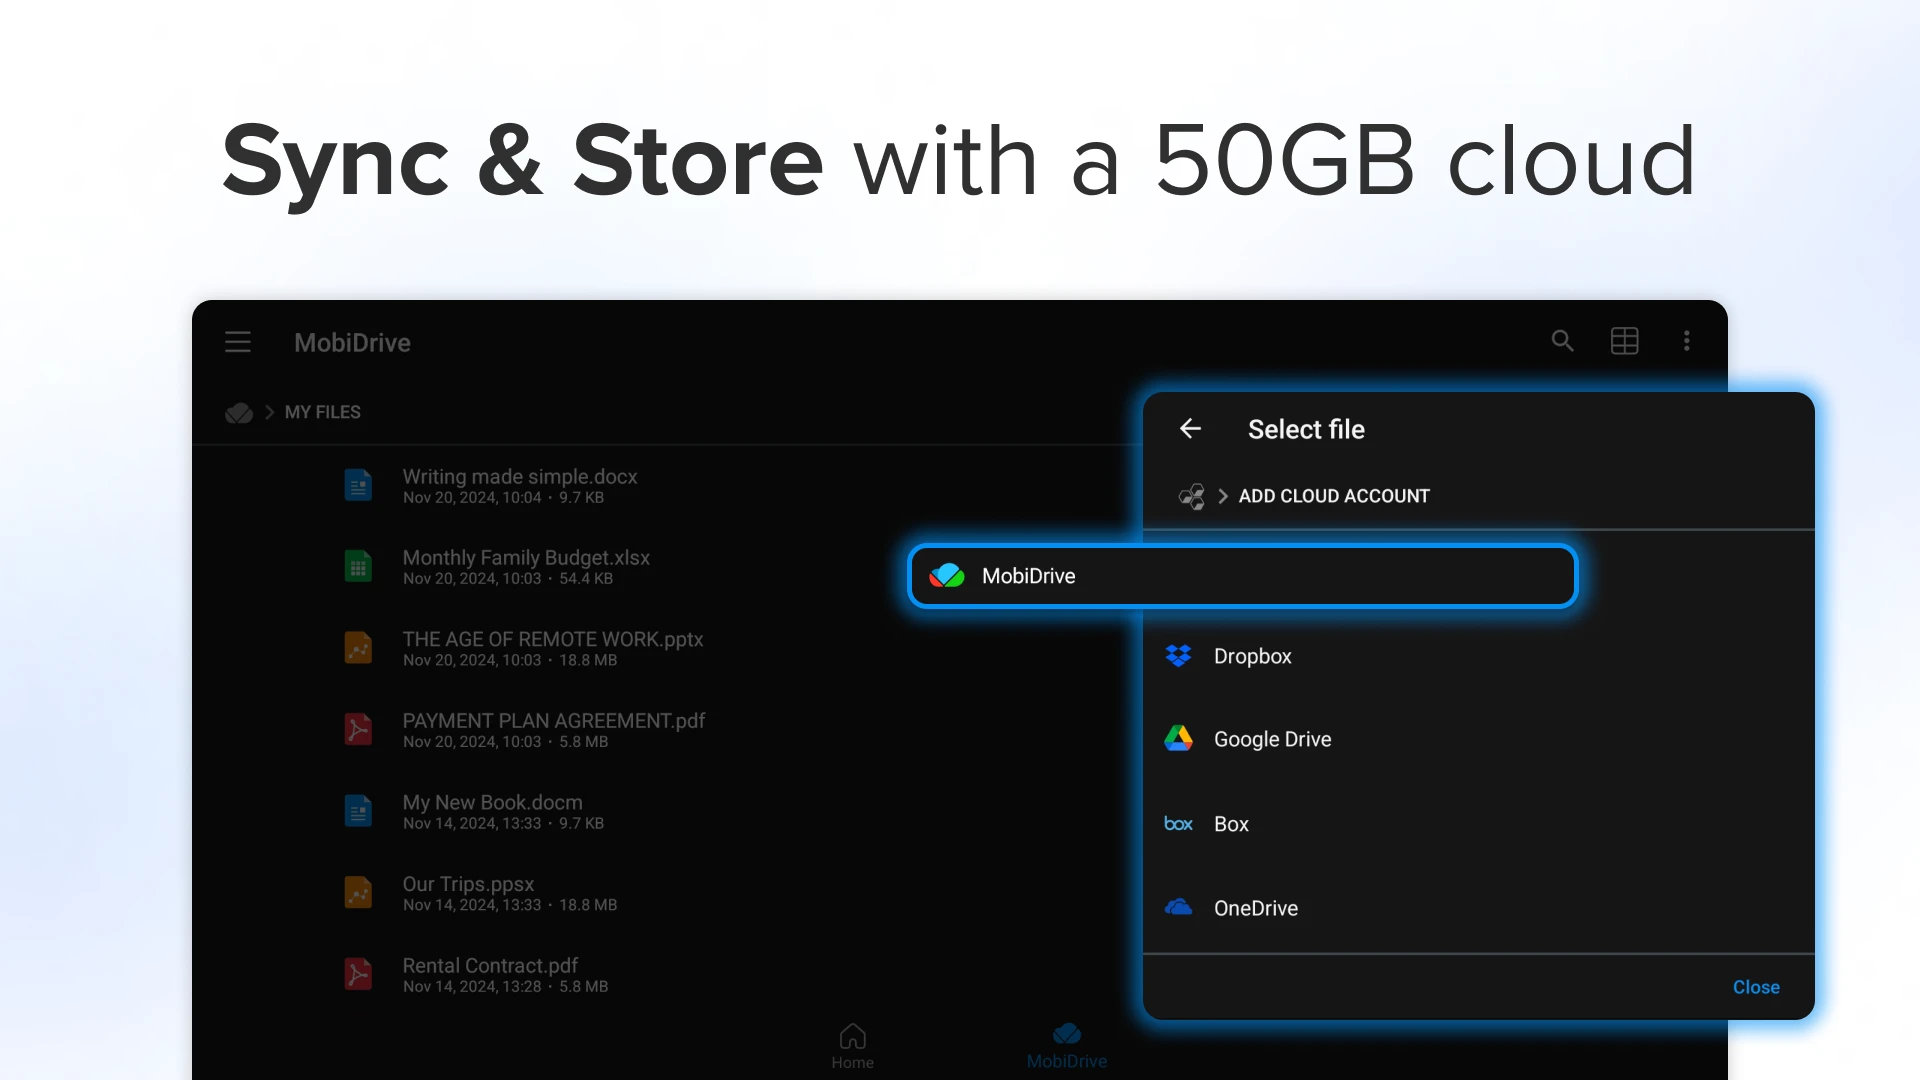Expand the MY FILES breadcrumb chevron
1920x1080 pixels.
(x=269, y=412)
